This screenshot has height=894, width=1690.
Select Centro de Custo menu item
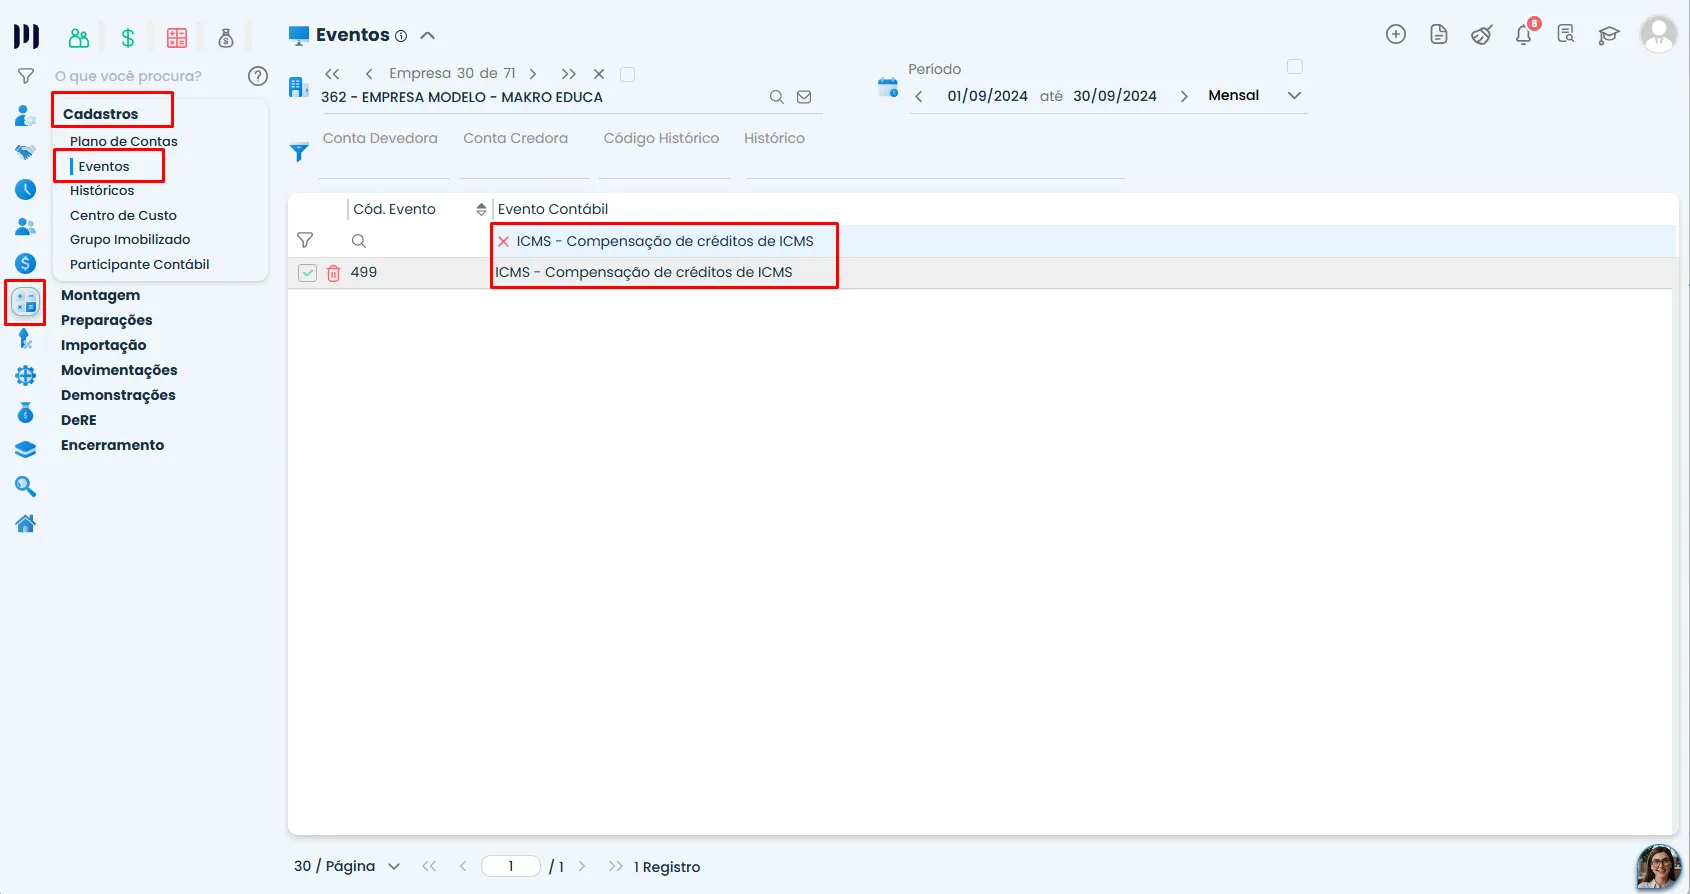coord(123,216)
